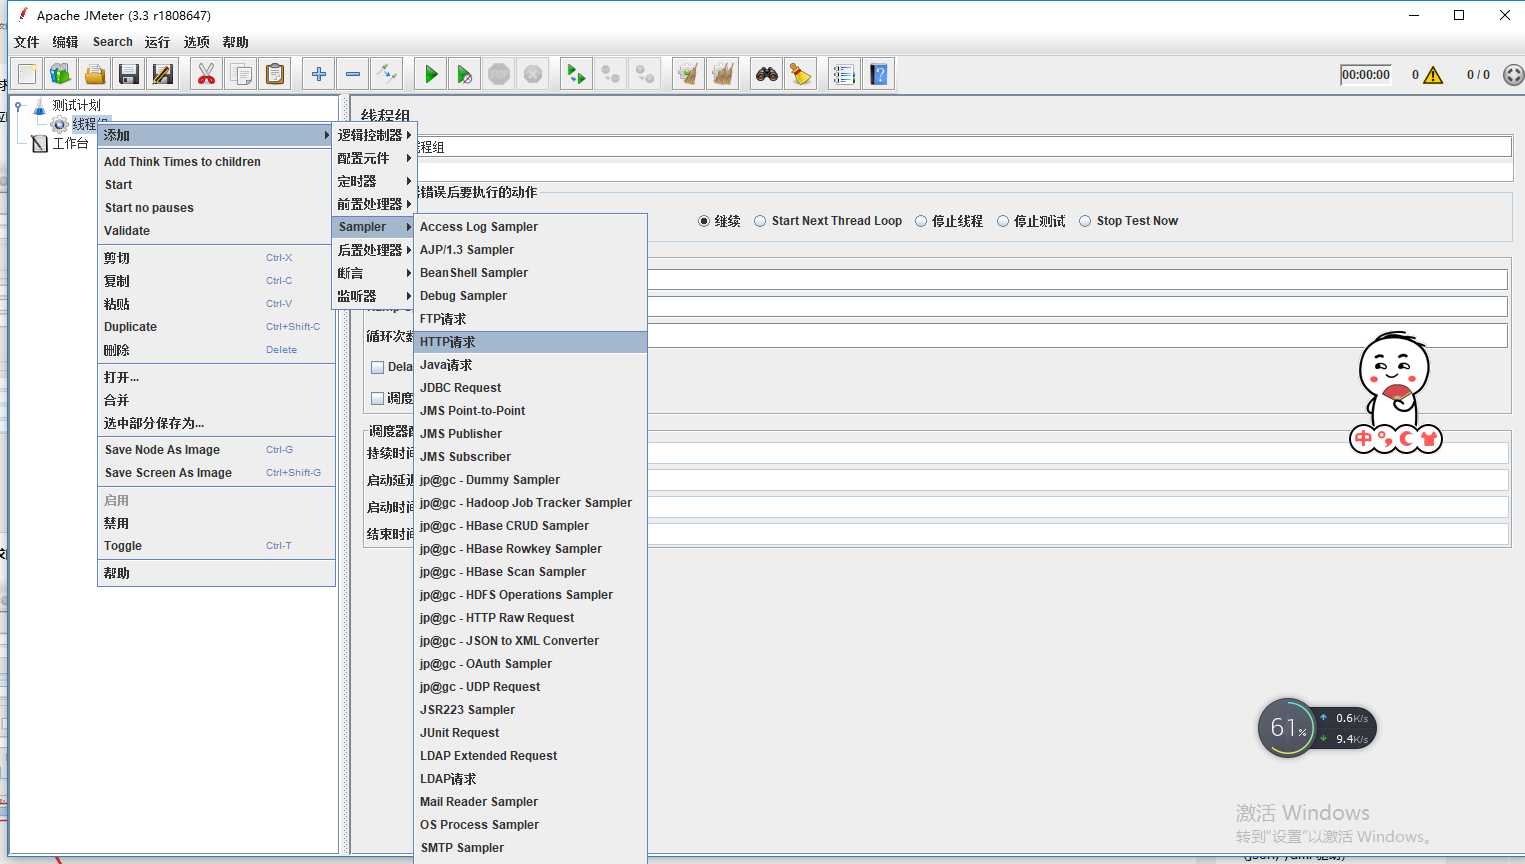The height and width of the screenshot is (864, 1525).
Task: Click the Toggle enable/disable toolbar icon
Action: 387,74
